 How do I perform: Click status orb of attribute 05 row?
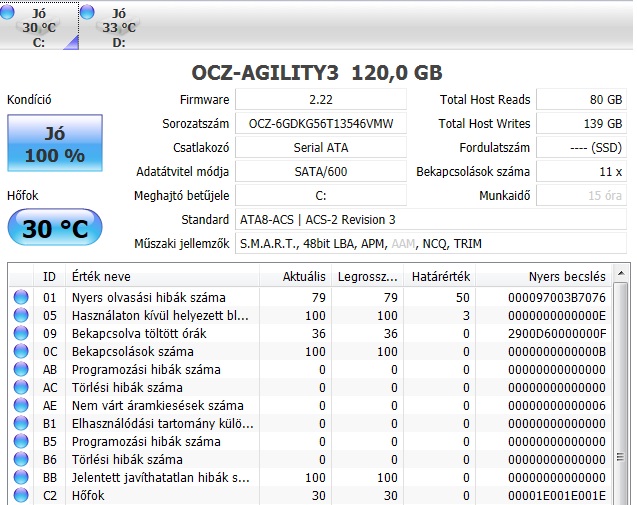[x=21, y=315]
